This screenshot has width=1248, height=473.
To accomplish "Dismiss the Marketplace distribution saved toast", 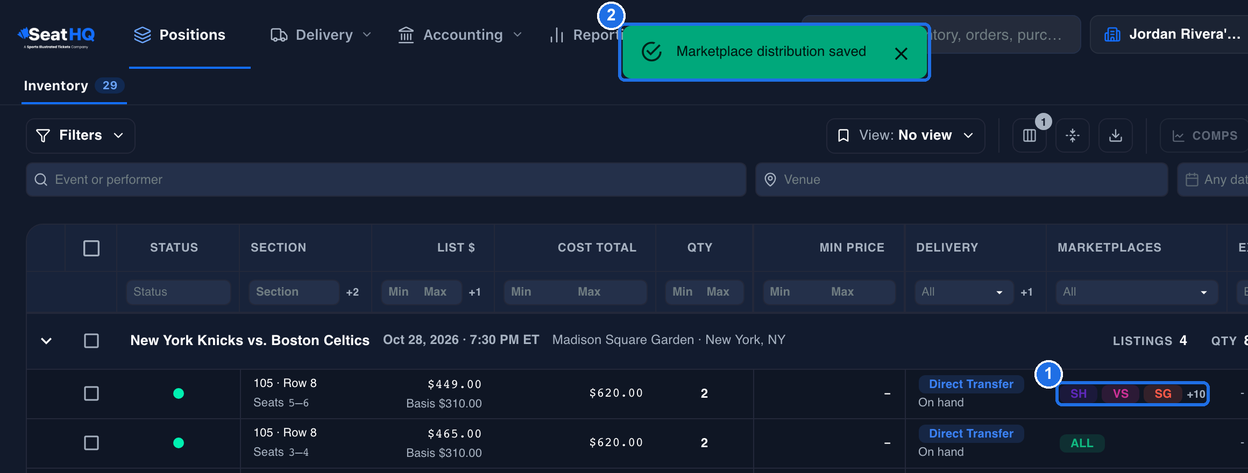I will click(901, 53).
